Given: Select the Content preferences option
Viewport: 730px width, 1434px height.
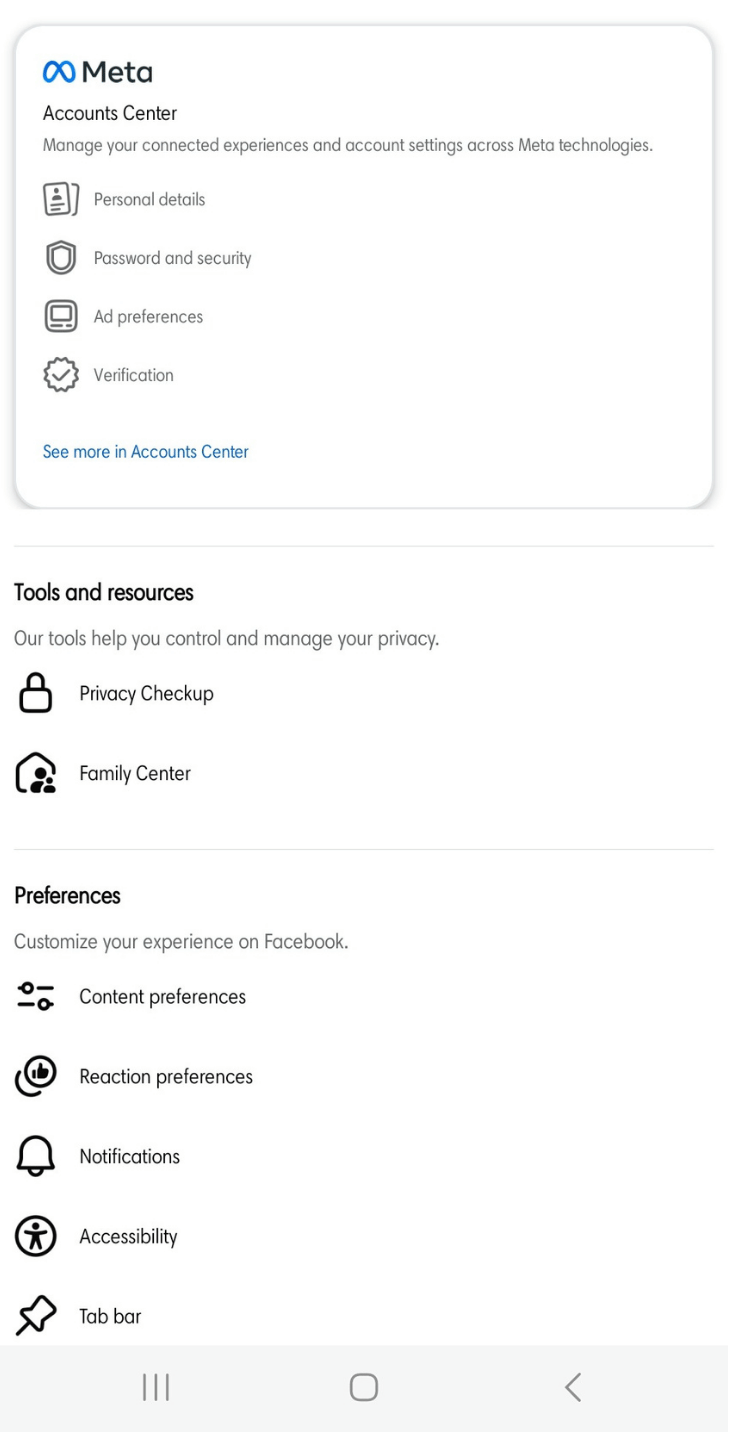Looking at the screenshot, I should [162, 997].
